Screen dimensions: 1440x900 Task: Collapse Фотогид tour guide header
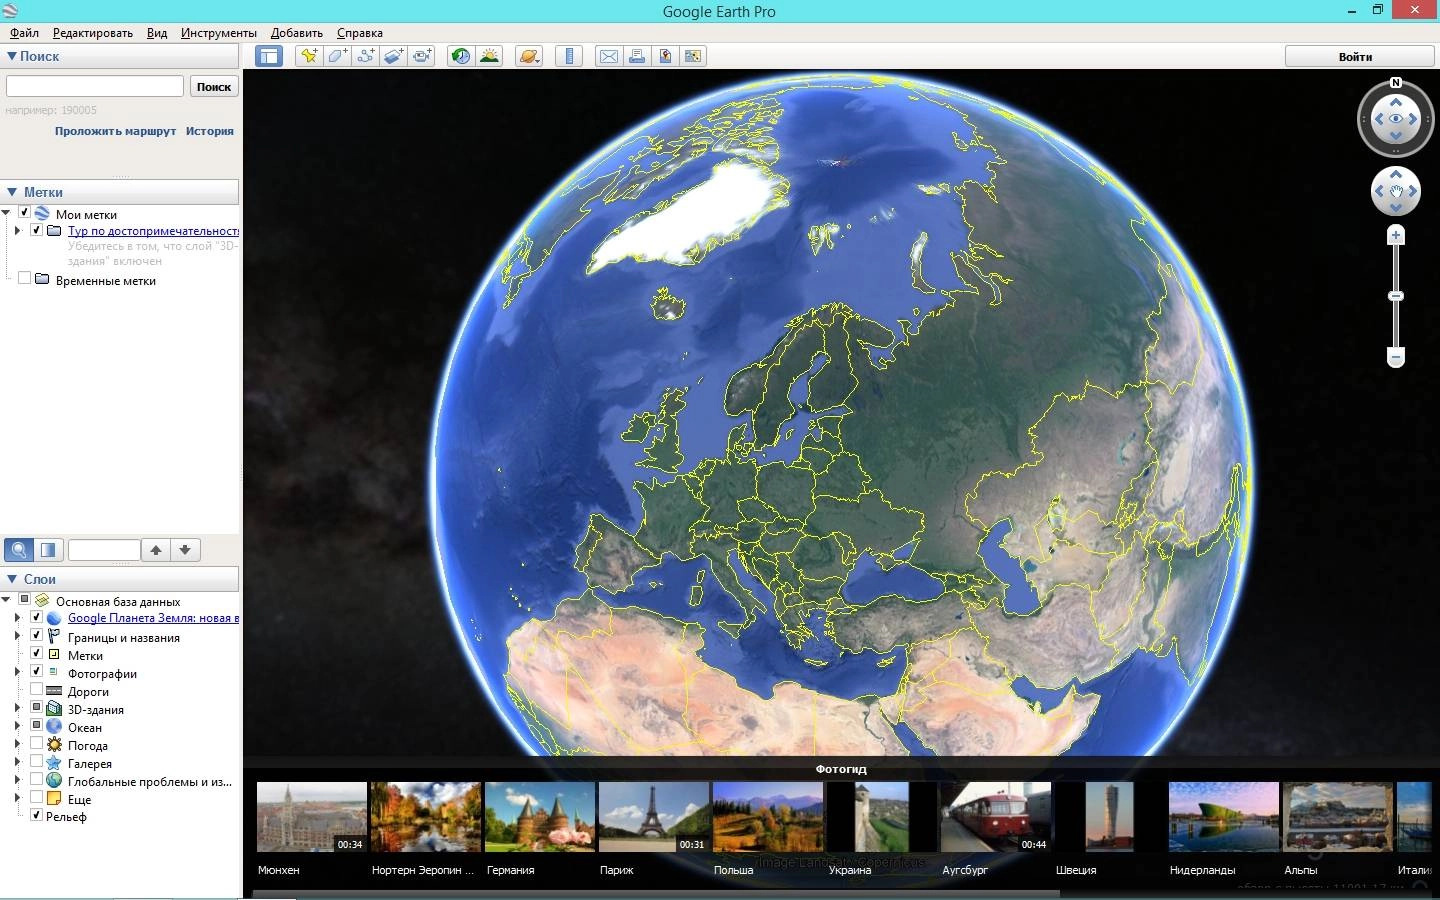[x=841, y=768]
